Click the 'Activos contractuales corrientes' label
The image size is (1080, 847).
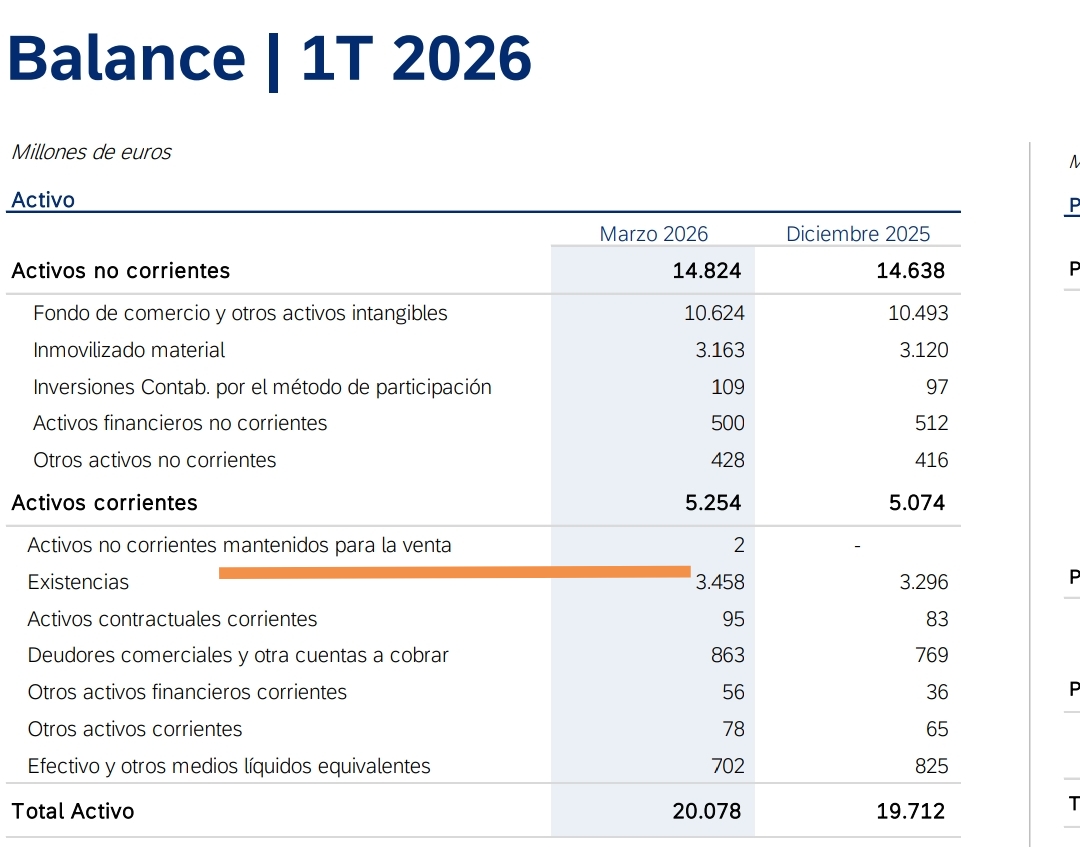point(172,619)
